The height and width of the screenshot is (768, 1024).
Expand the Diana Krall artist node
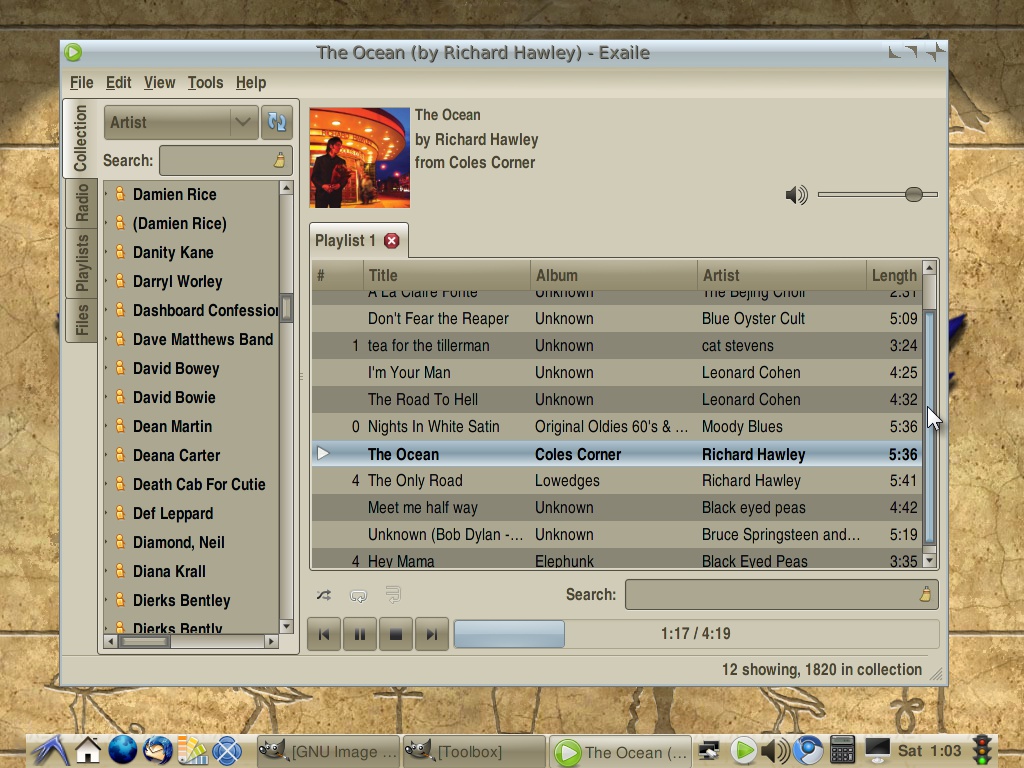pos(106,571)
